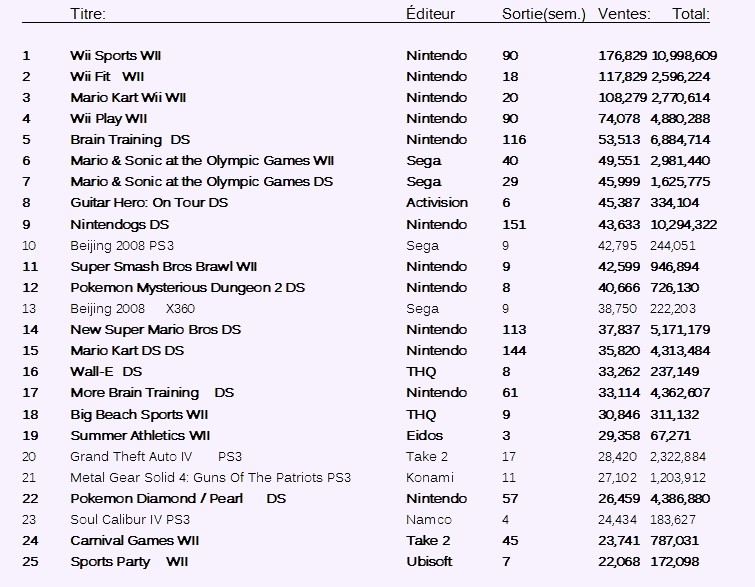Select the Wii Sports WII title
This screenshot has height=587, width=755.
point(116,56)
